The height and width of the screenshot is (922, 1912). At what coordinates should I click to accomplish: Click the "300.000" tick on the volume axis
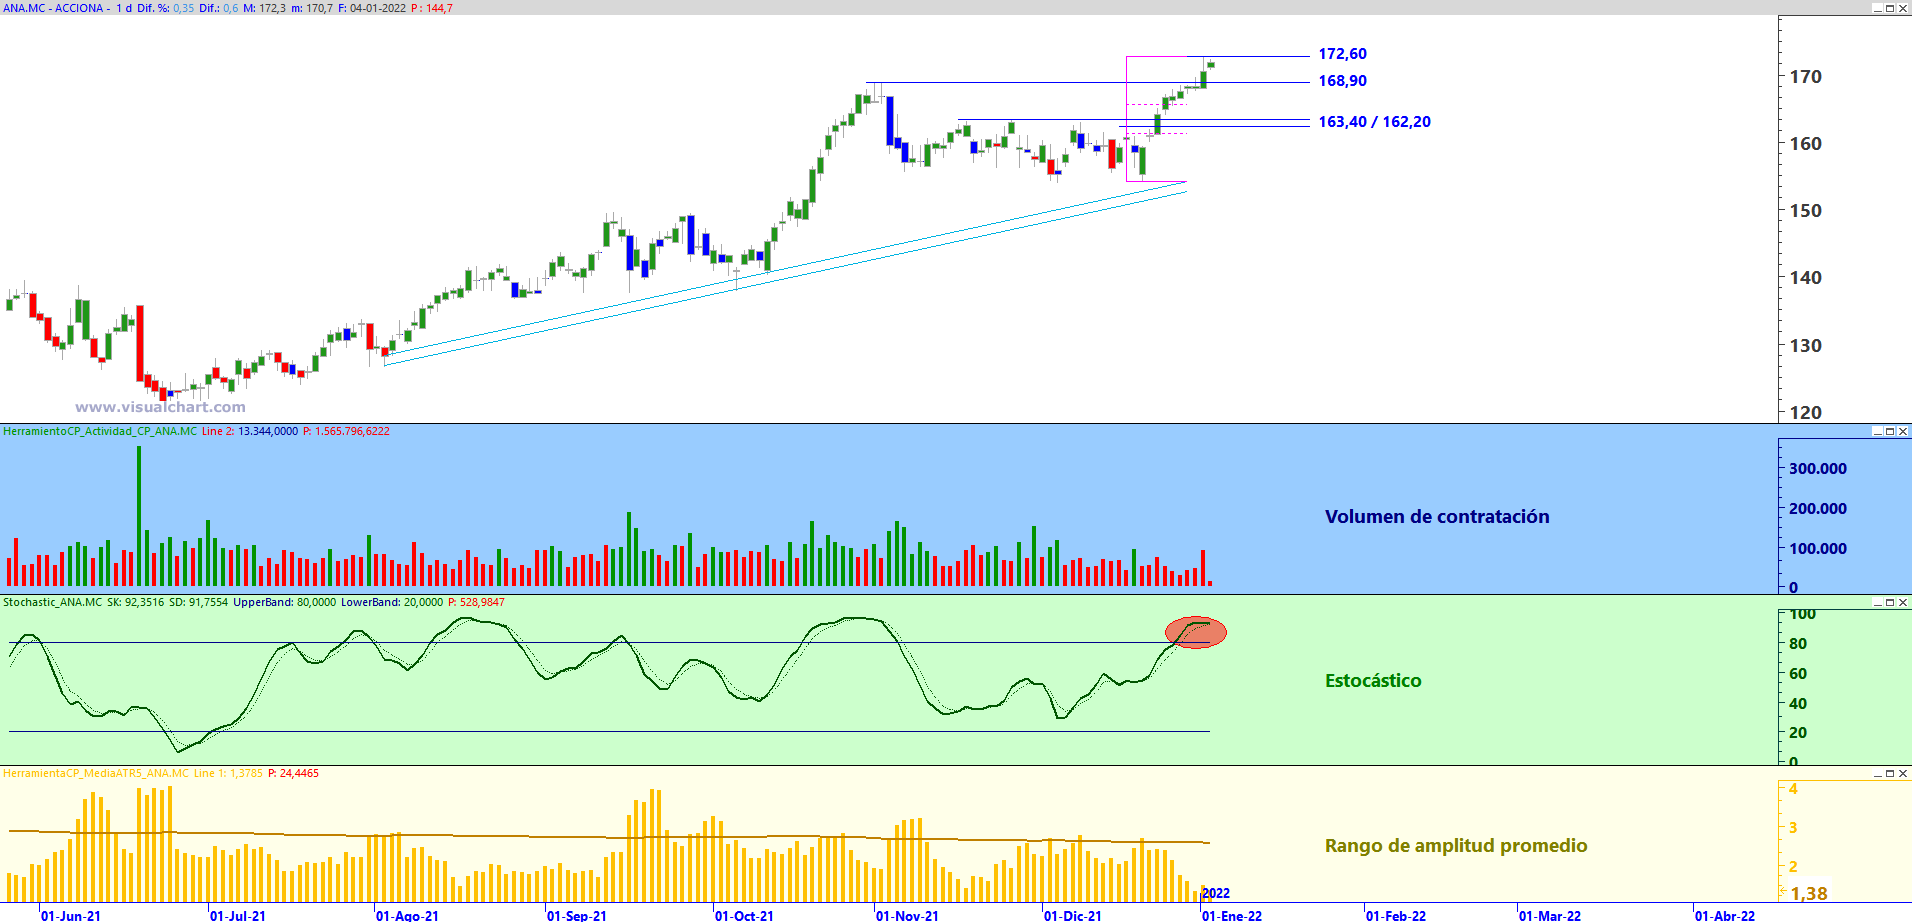(1818, 469)
